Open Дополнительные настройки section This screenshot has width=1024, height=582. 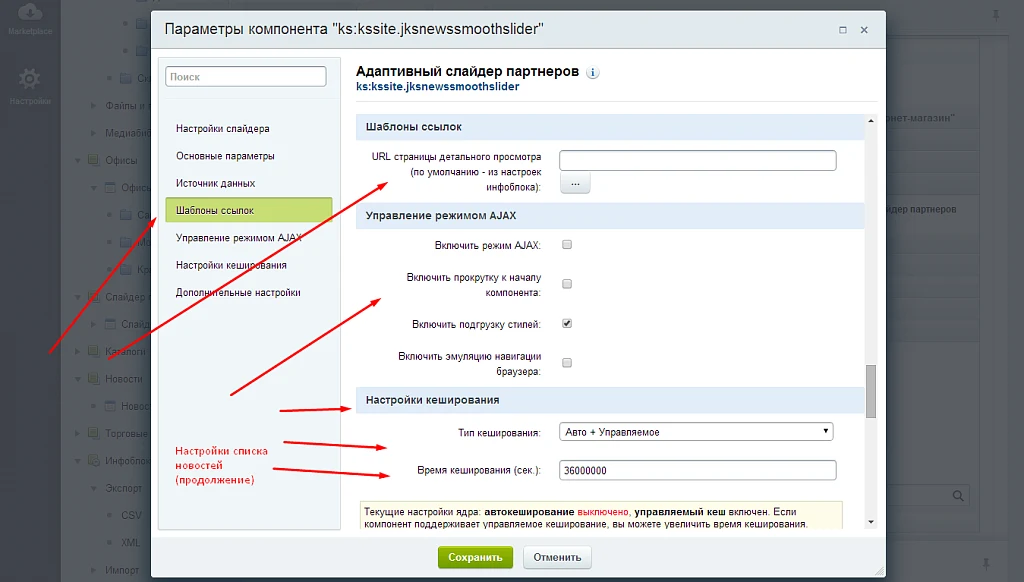click(x=238, y=293)
